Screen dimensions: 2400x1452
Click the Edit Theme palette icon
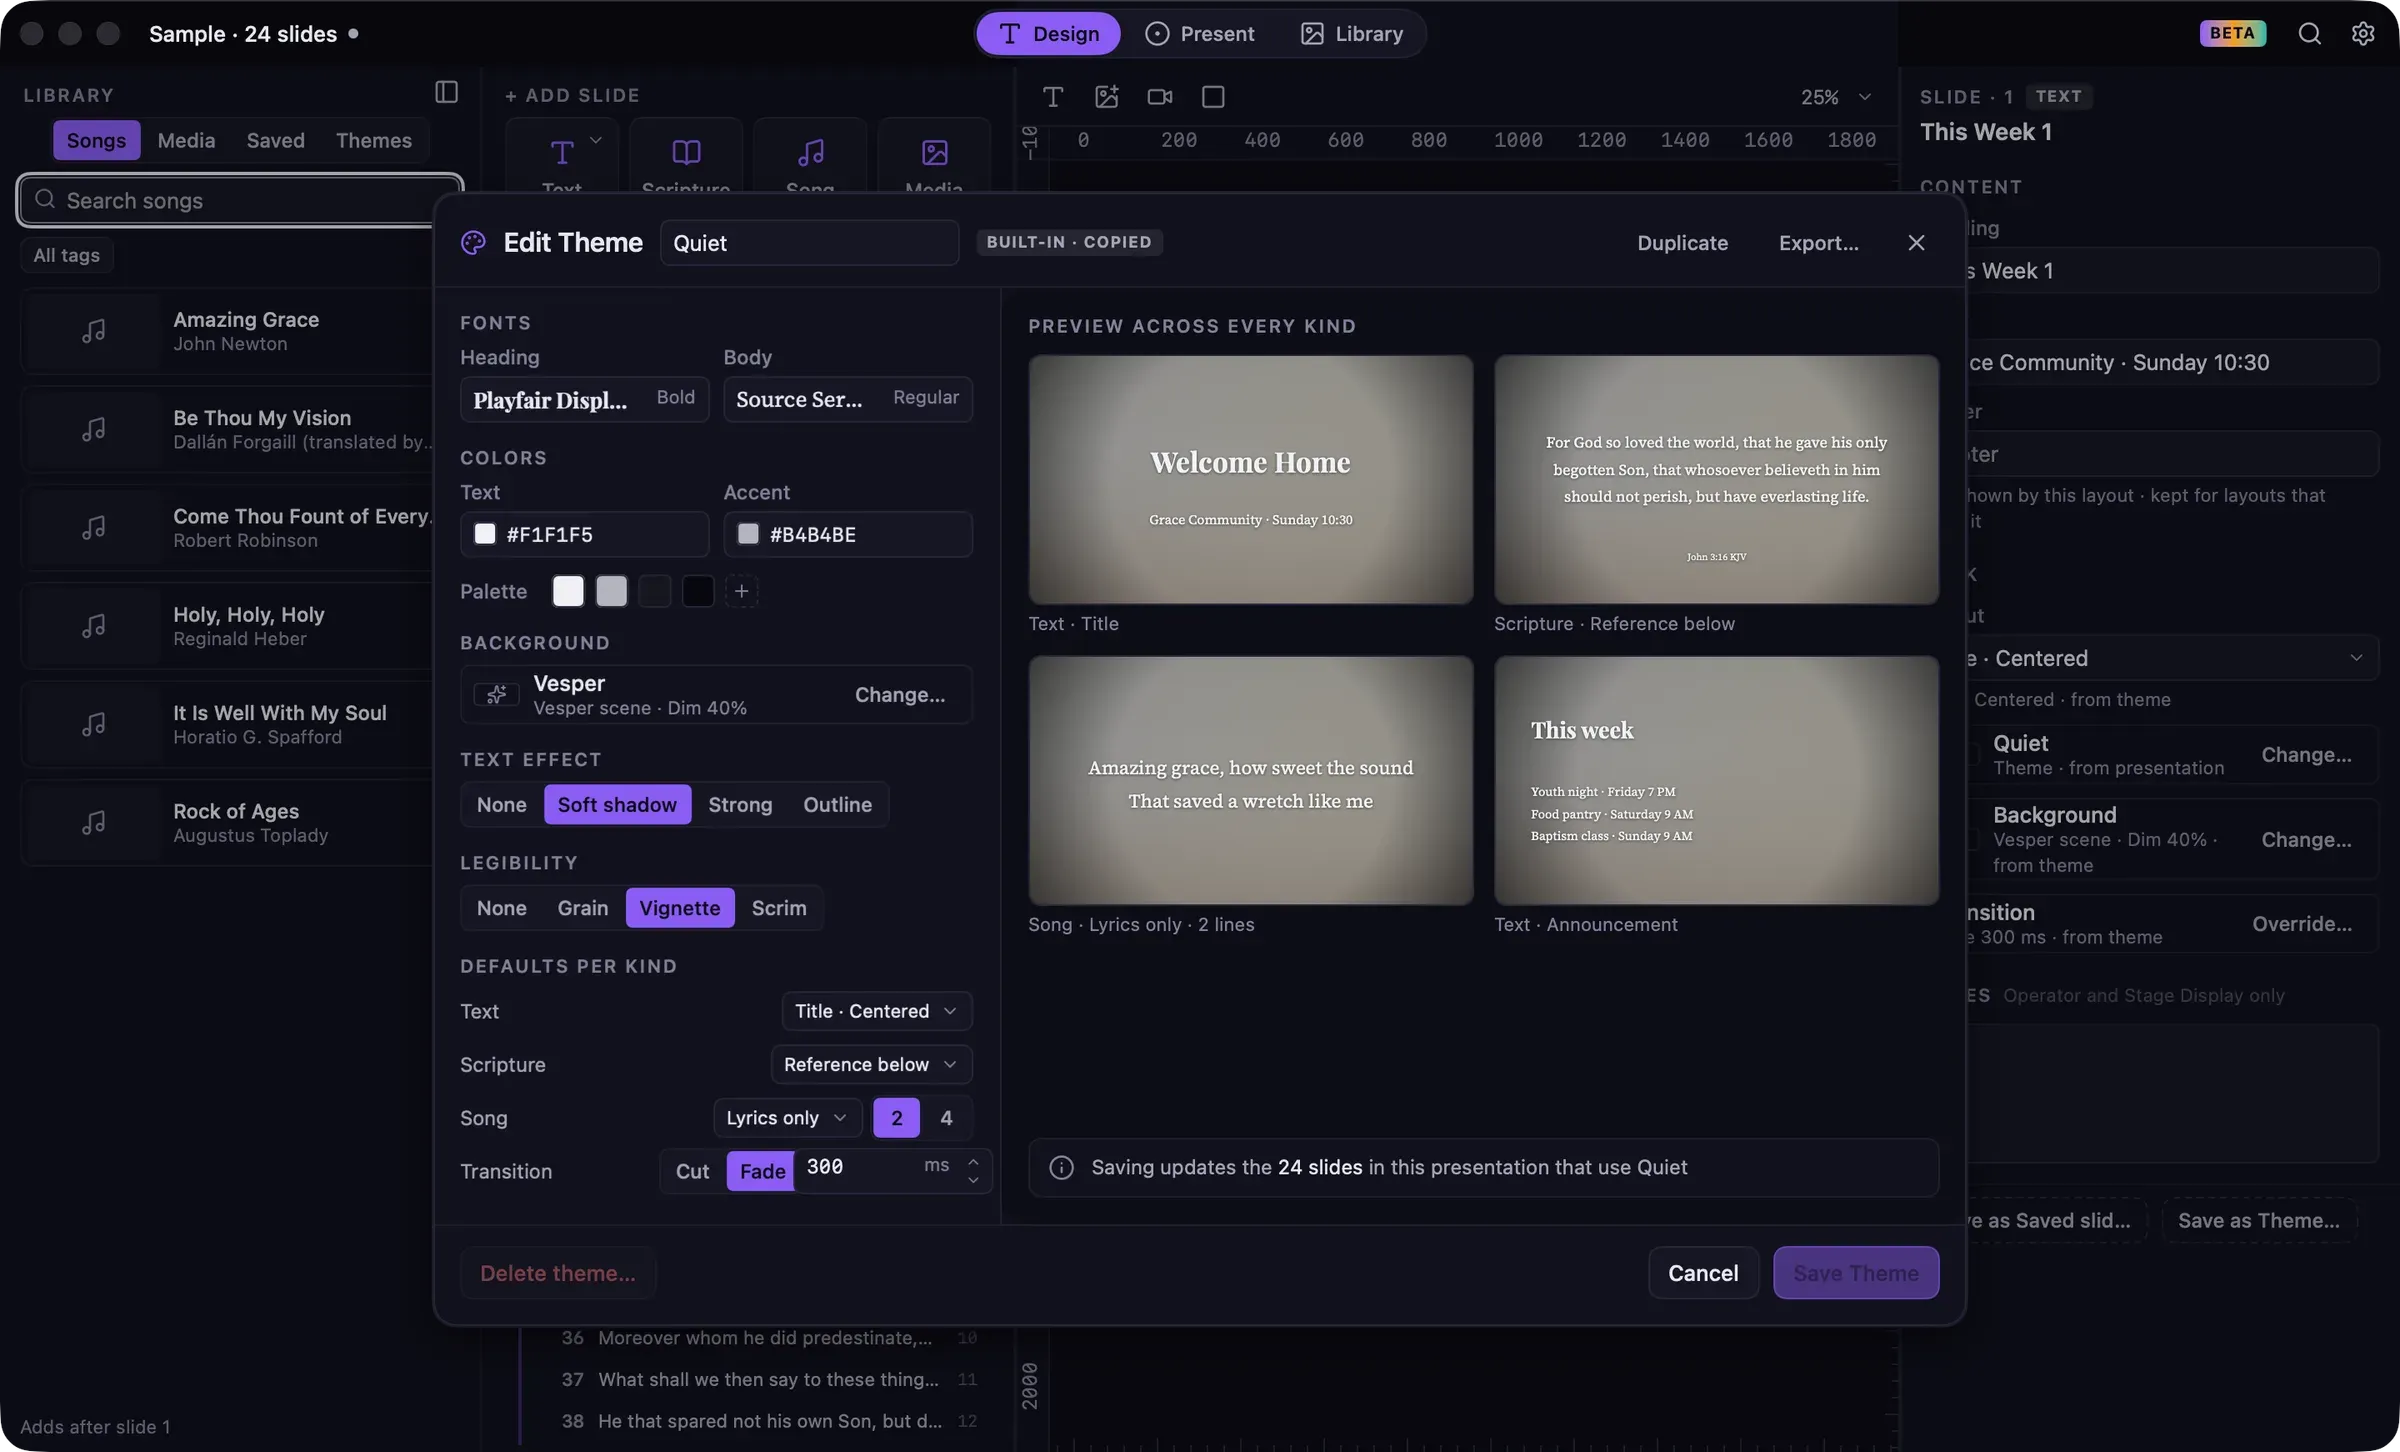(x=473, y=243)
